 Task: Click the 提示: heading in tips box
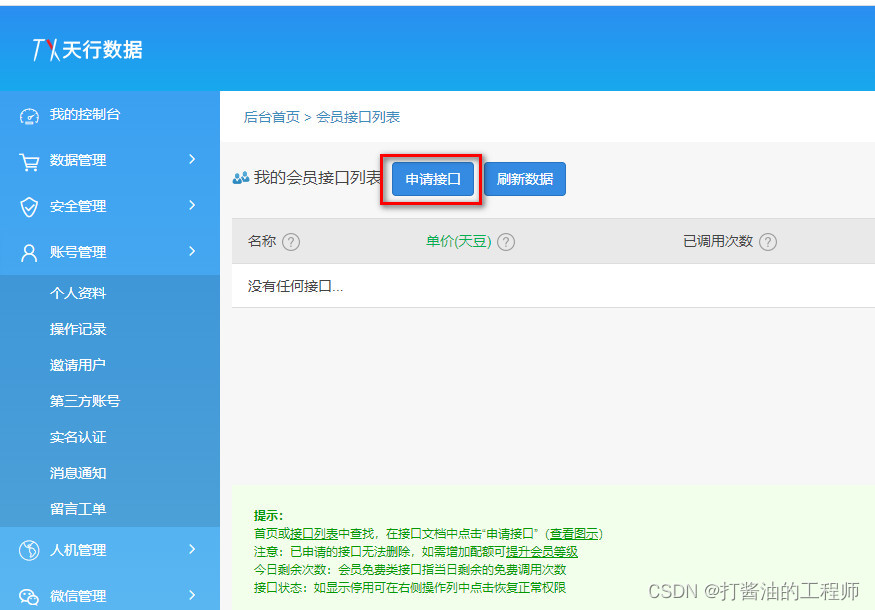(268, 515)
